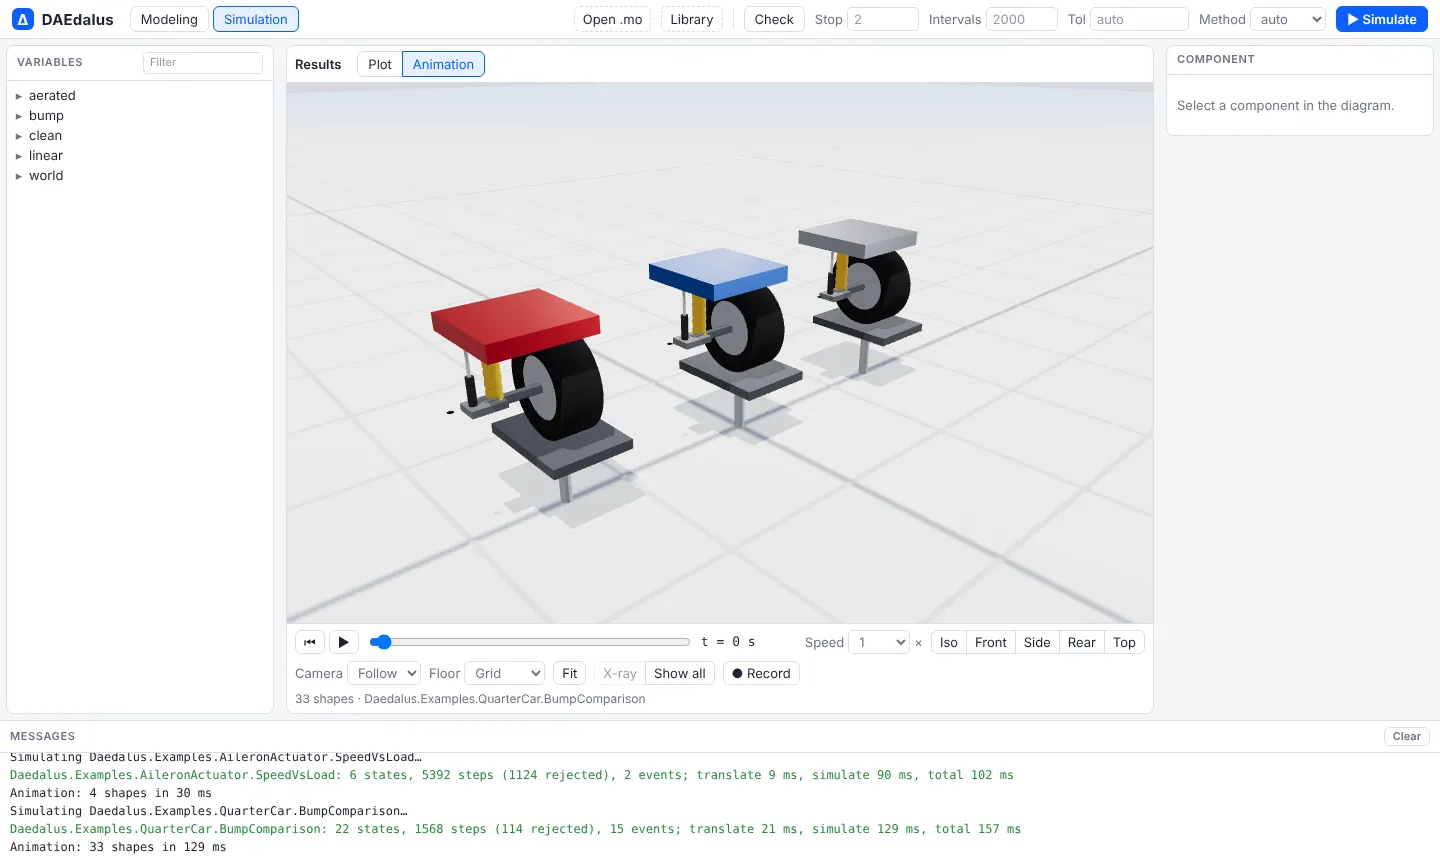Click the blue quarter-car body
The width and height of the screenshot is (1440, 860).
click(718, 273)
